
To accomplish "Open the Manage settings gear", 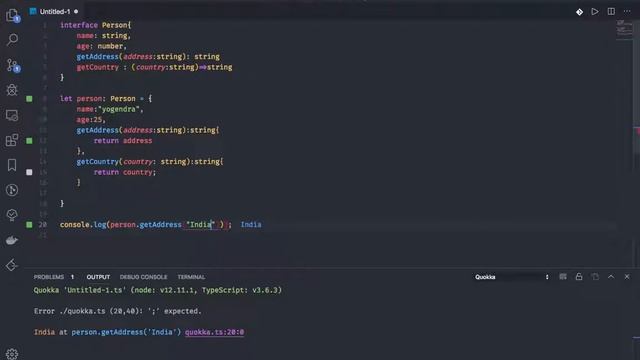I will tap(12, 354).
